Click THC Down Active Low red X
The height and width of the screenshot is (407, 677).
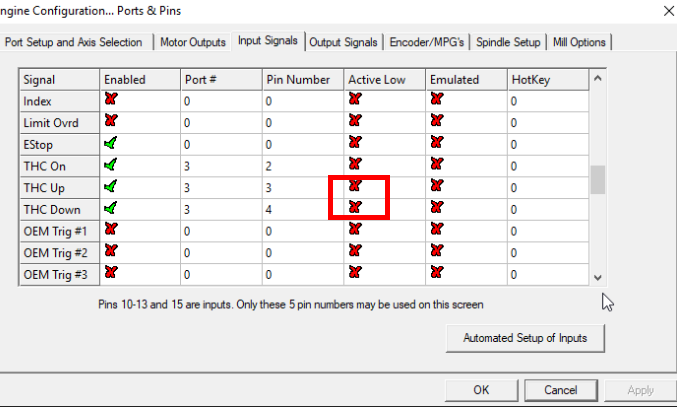pos(354,207)
